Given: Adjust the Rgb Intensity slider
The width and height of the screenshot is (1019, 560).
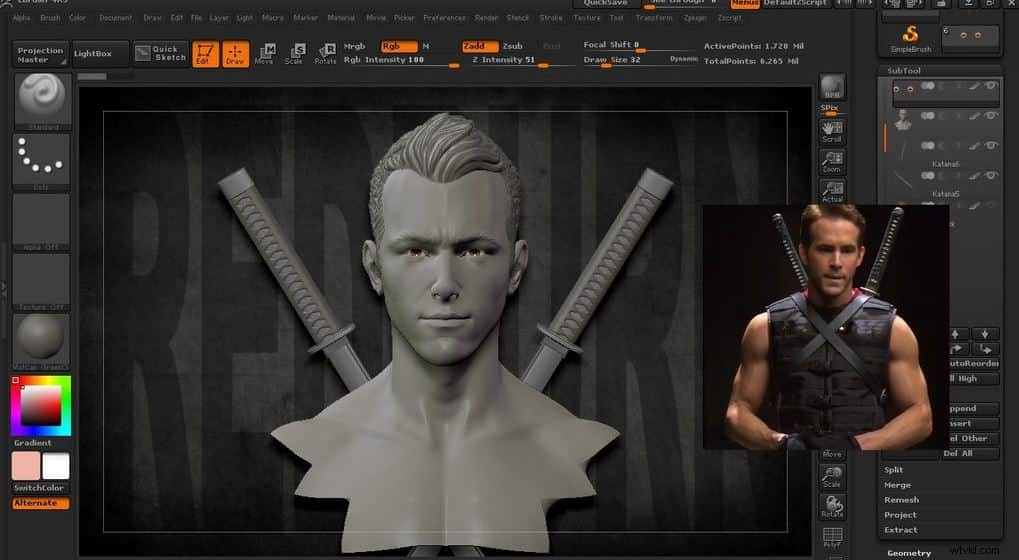Looking at the screenshot, I should pos(402,60).
